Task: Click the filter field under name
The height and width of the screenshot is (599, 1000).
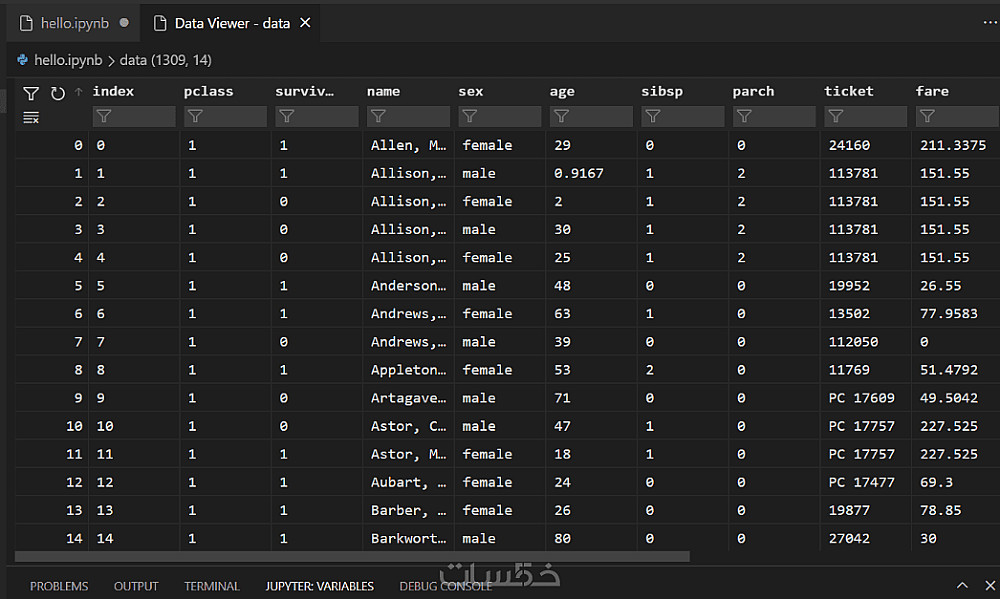Action: coord(408,117)
